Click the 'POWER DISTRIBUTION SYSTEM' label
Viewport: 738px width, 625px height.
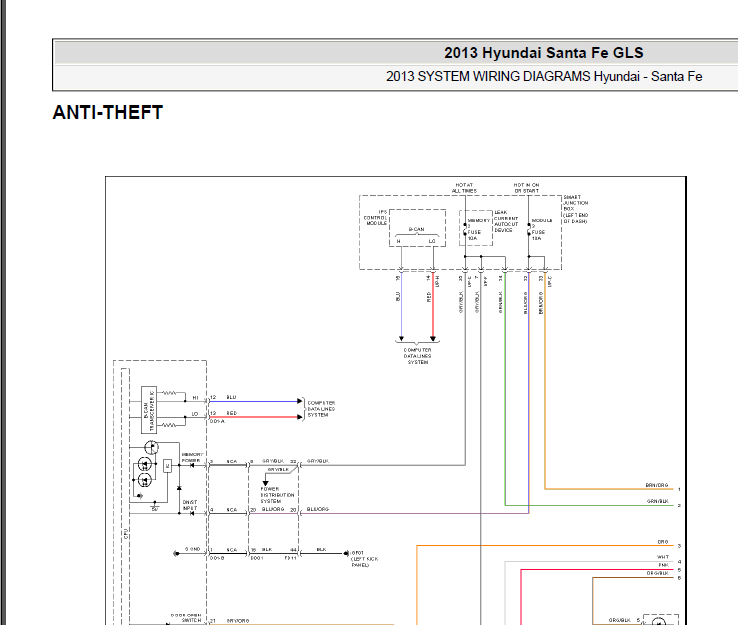tap(277, 495)
